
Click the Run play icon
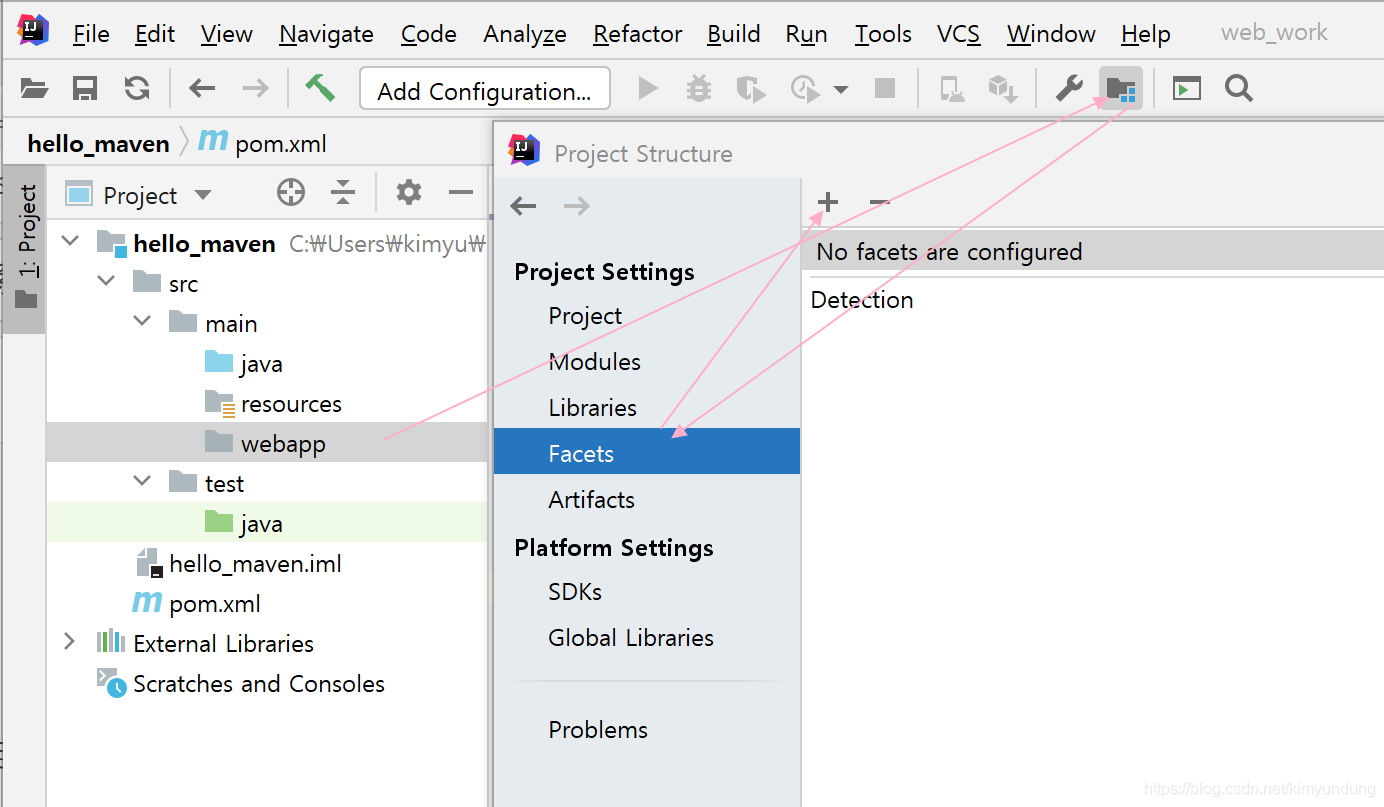(648, 89)
